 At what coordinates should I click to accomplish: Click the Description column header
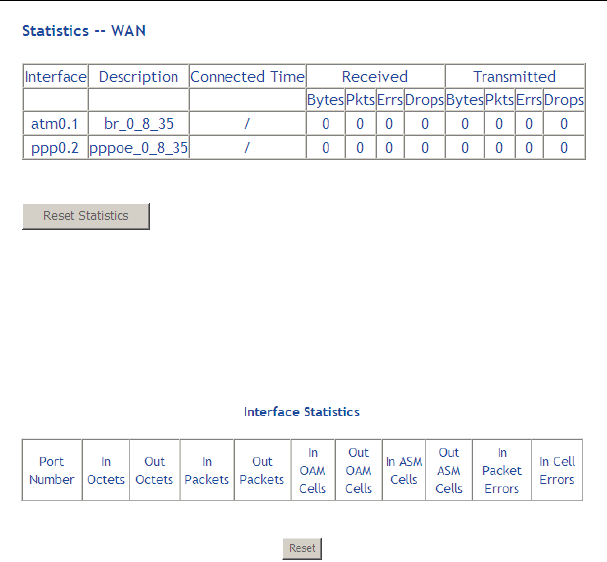click(139, 77)
